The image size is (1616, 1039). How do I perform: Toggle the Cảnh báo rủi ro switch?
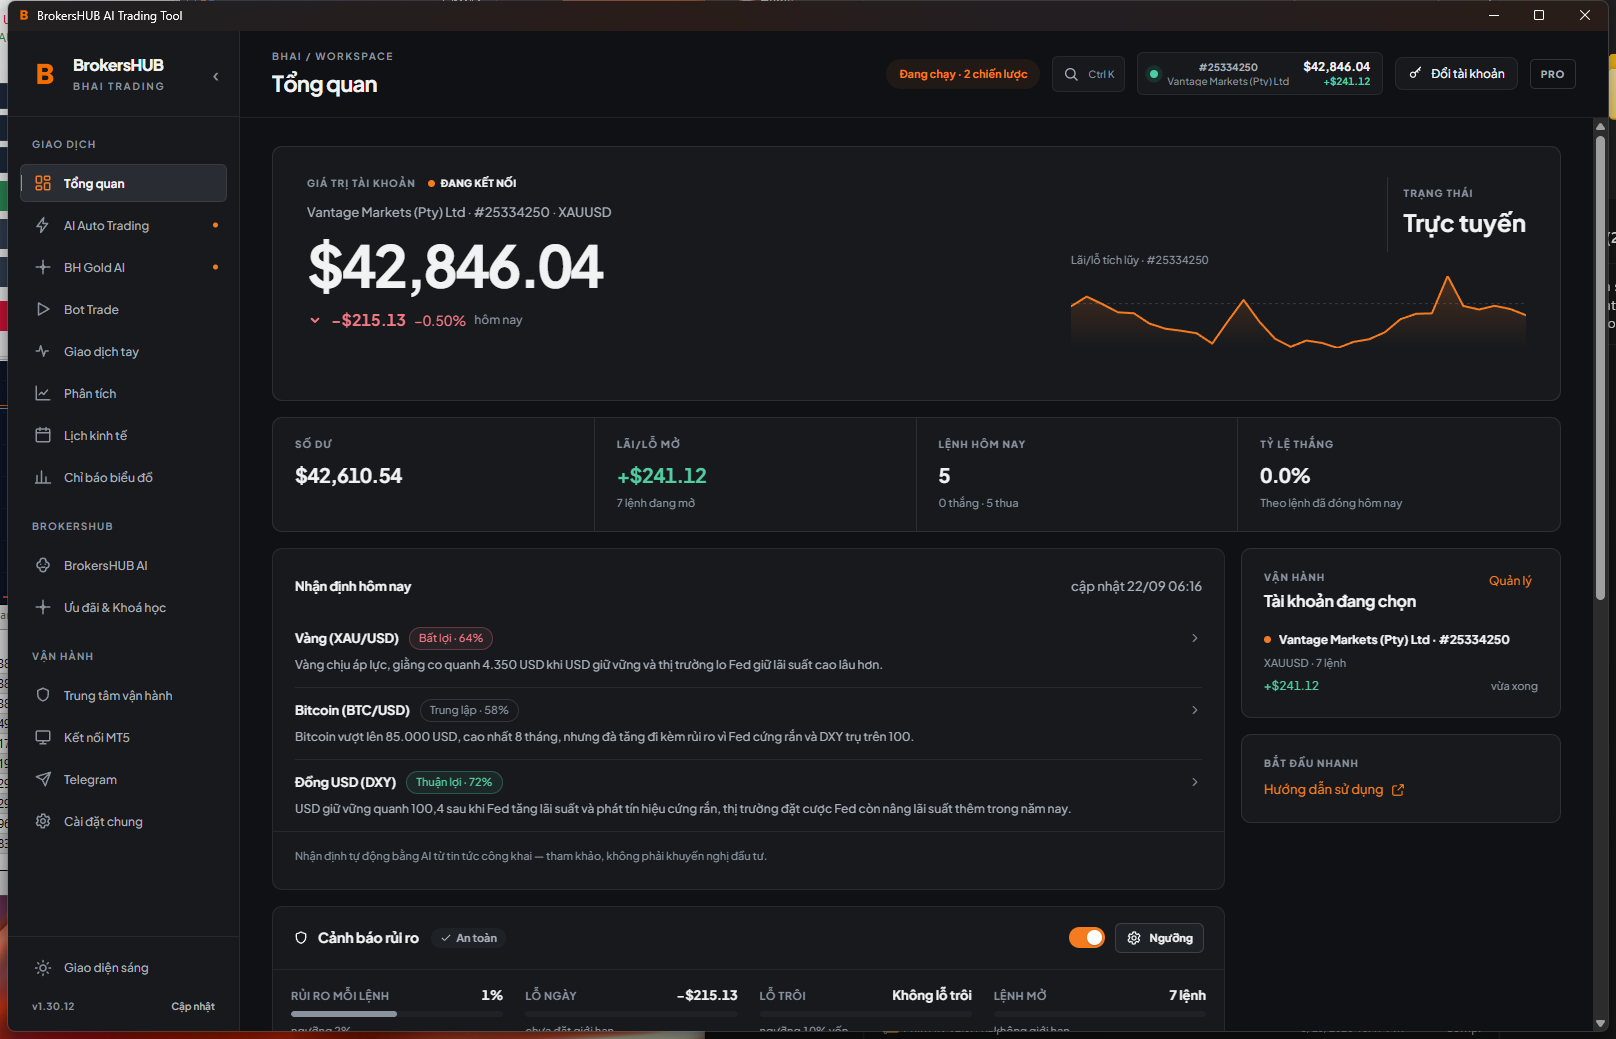1087,937
